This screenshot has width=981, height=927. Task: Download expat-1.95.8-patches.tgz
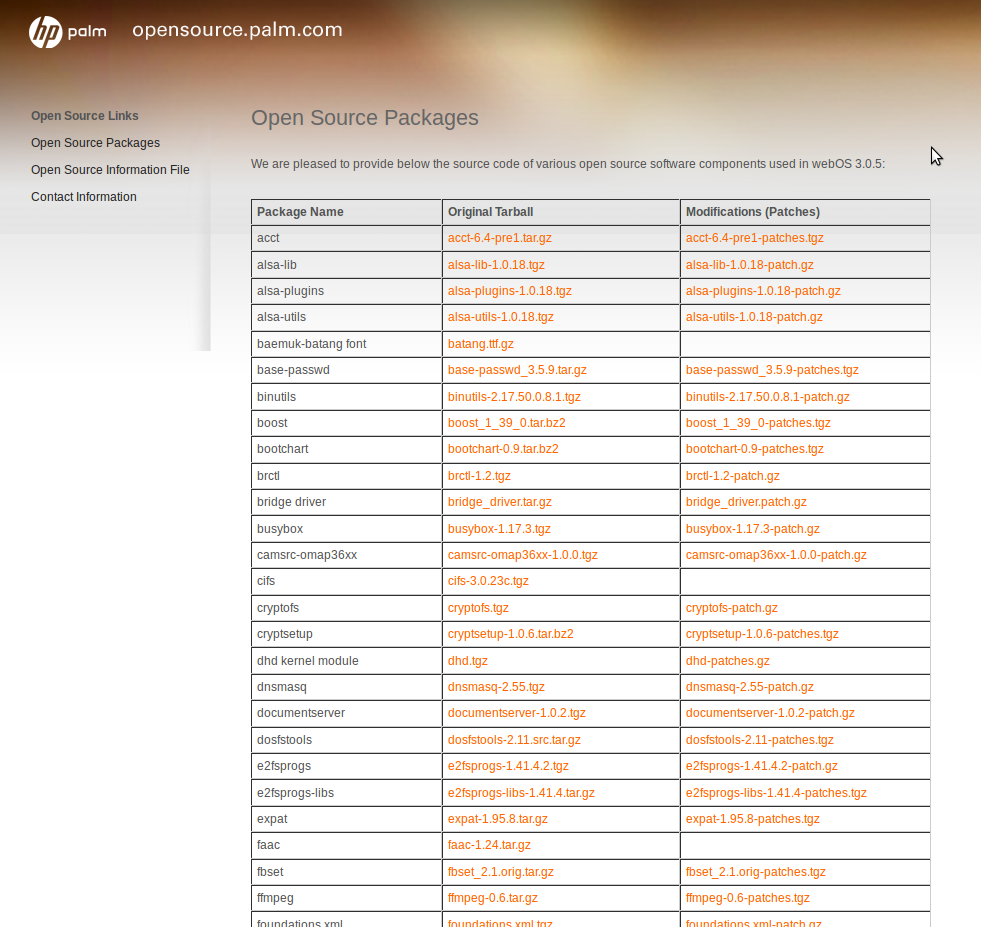[x=753, y=819]
